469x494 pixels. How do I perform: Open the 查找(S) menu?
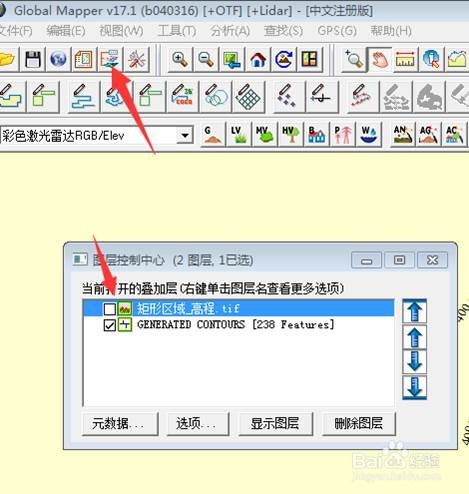(283, 31)
